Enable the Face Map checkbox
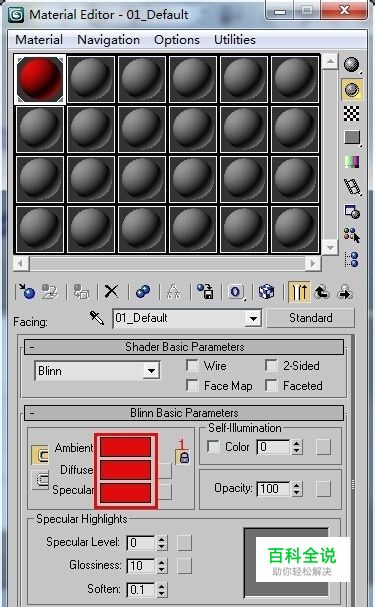 pyautogui.click(x=192, y=385)
